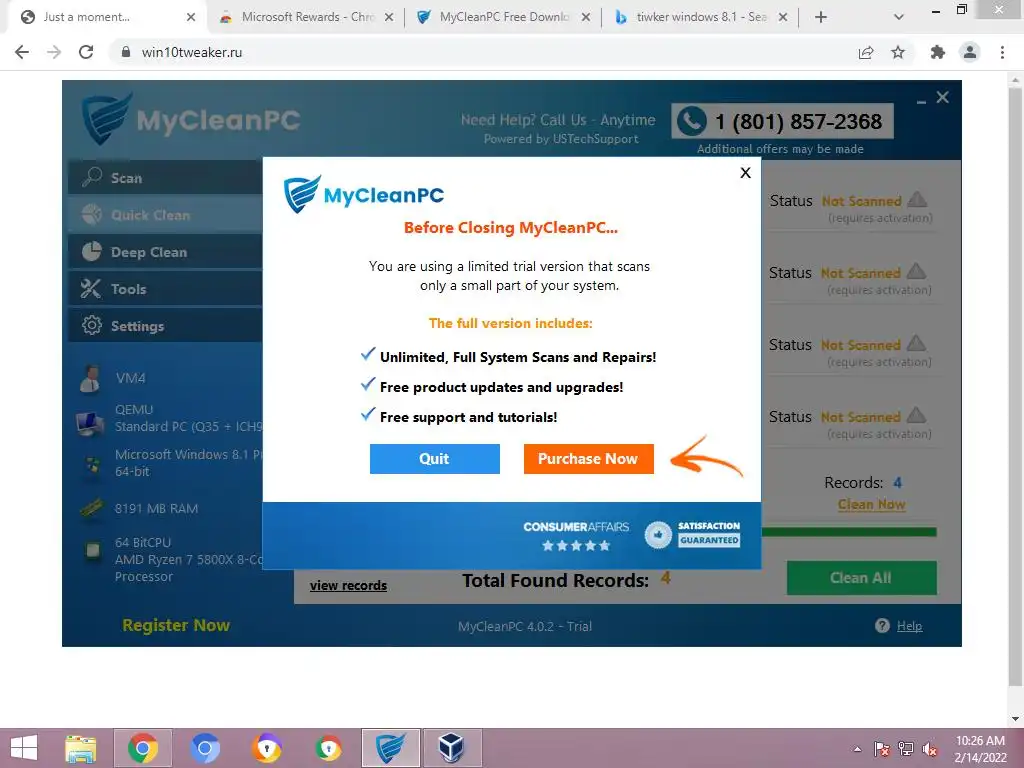Click the MyCleanPC shield logo in header
Viewport: 1024px width, 768px height.
(x=108, y=118)
